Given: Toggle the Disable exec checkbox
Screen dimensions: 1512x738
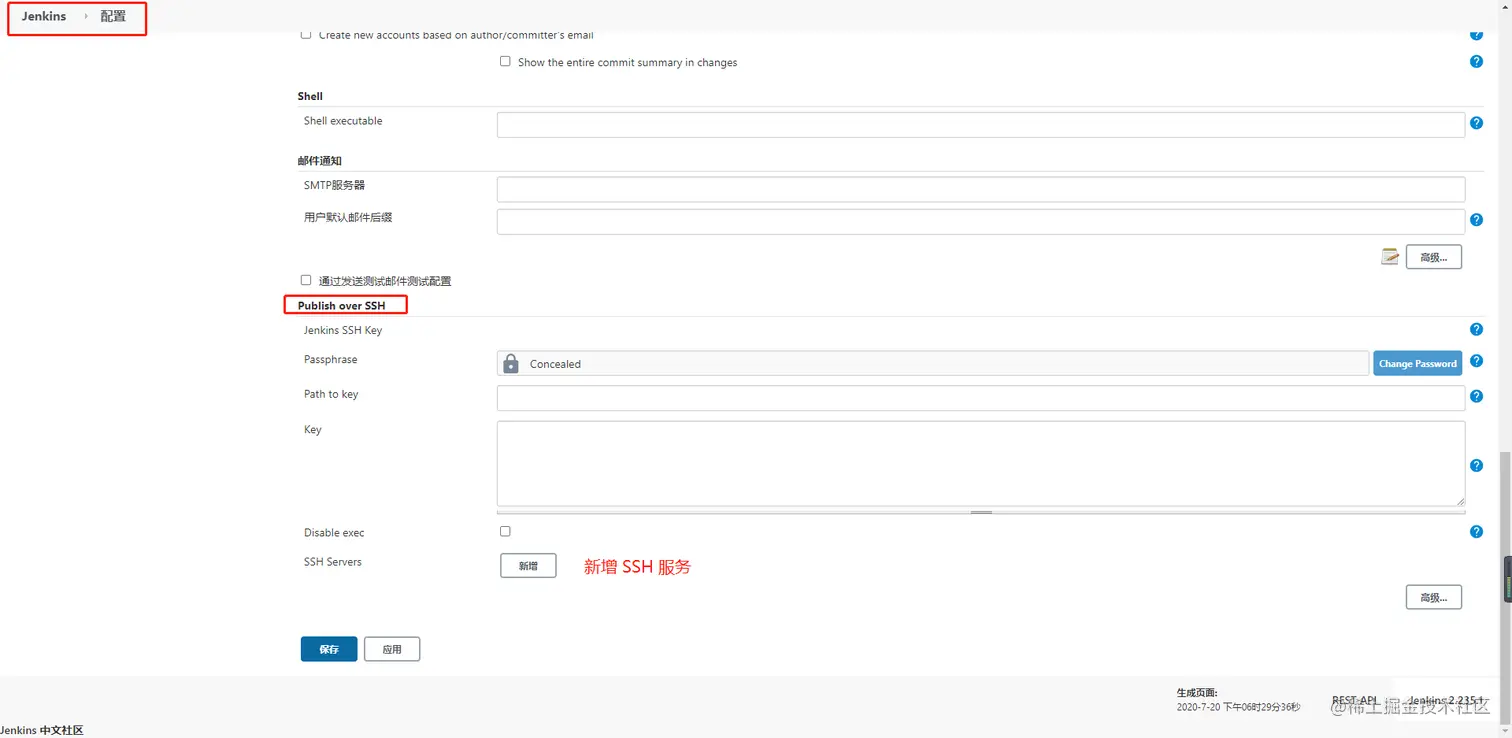Looking at the screenshot, I should [x=505, y=531].
